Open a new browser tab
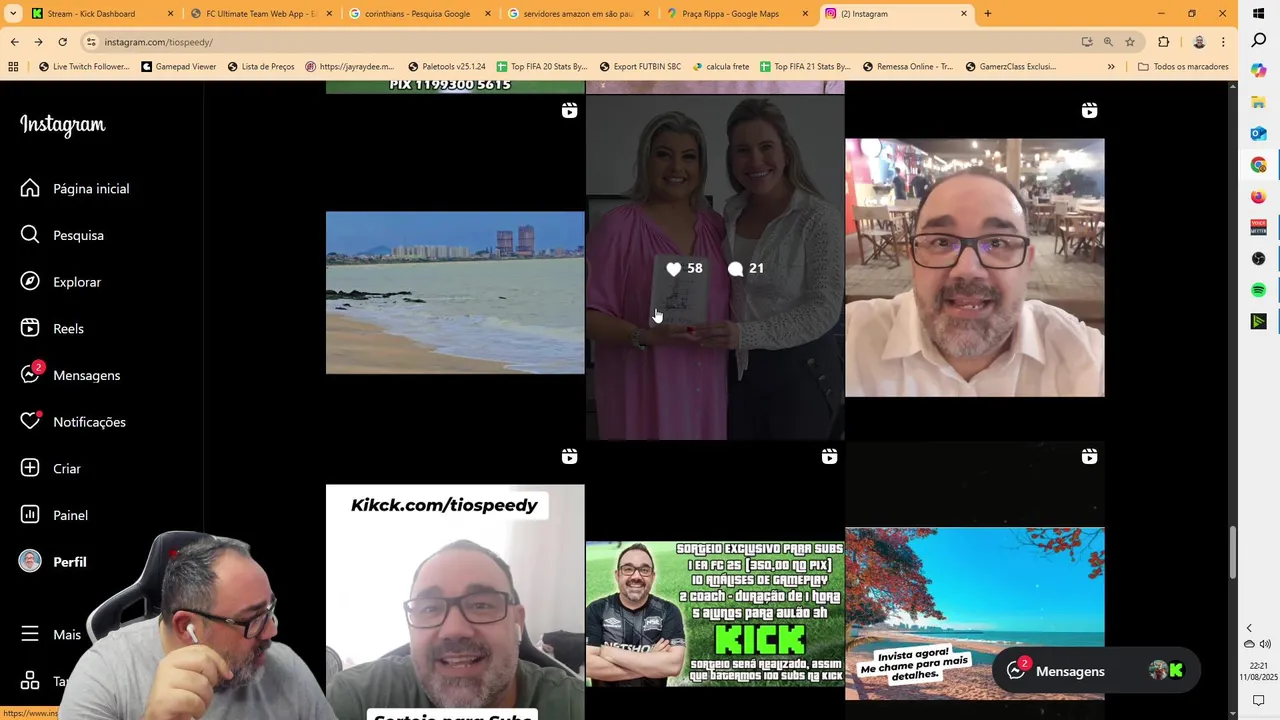This screenshot has width=1280, height=720. 988,14
